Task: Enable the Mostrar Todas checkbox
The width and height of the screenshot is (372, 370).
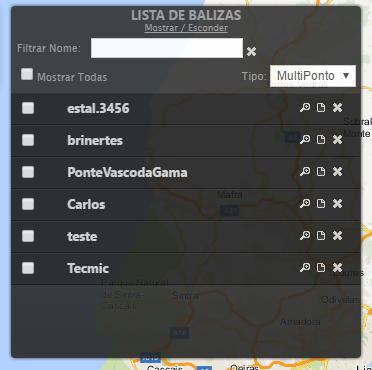Action: 27,74
